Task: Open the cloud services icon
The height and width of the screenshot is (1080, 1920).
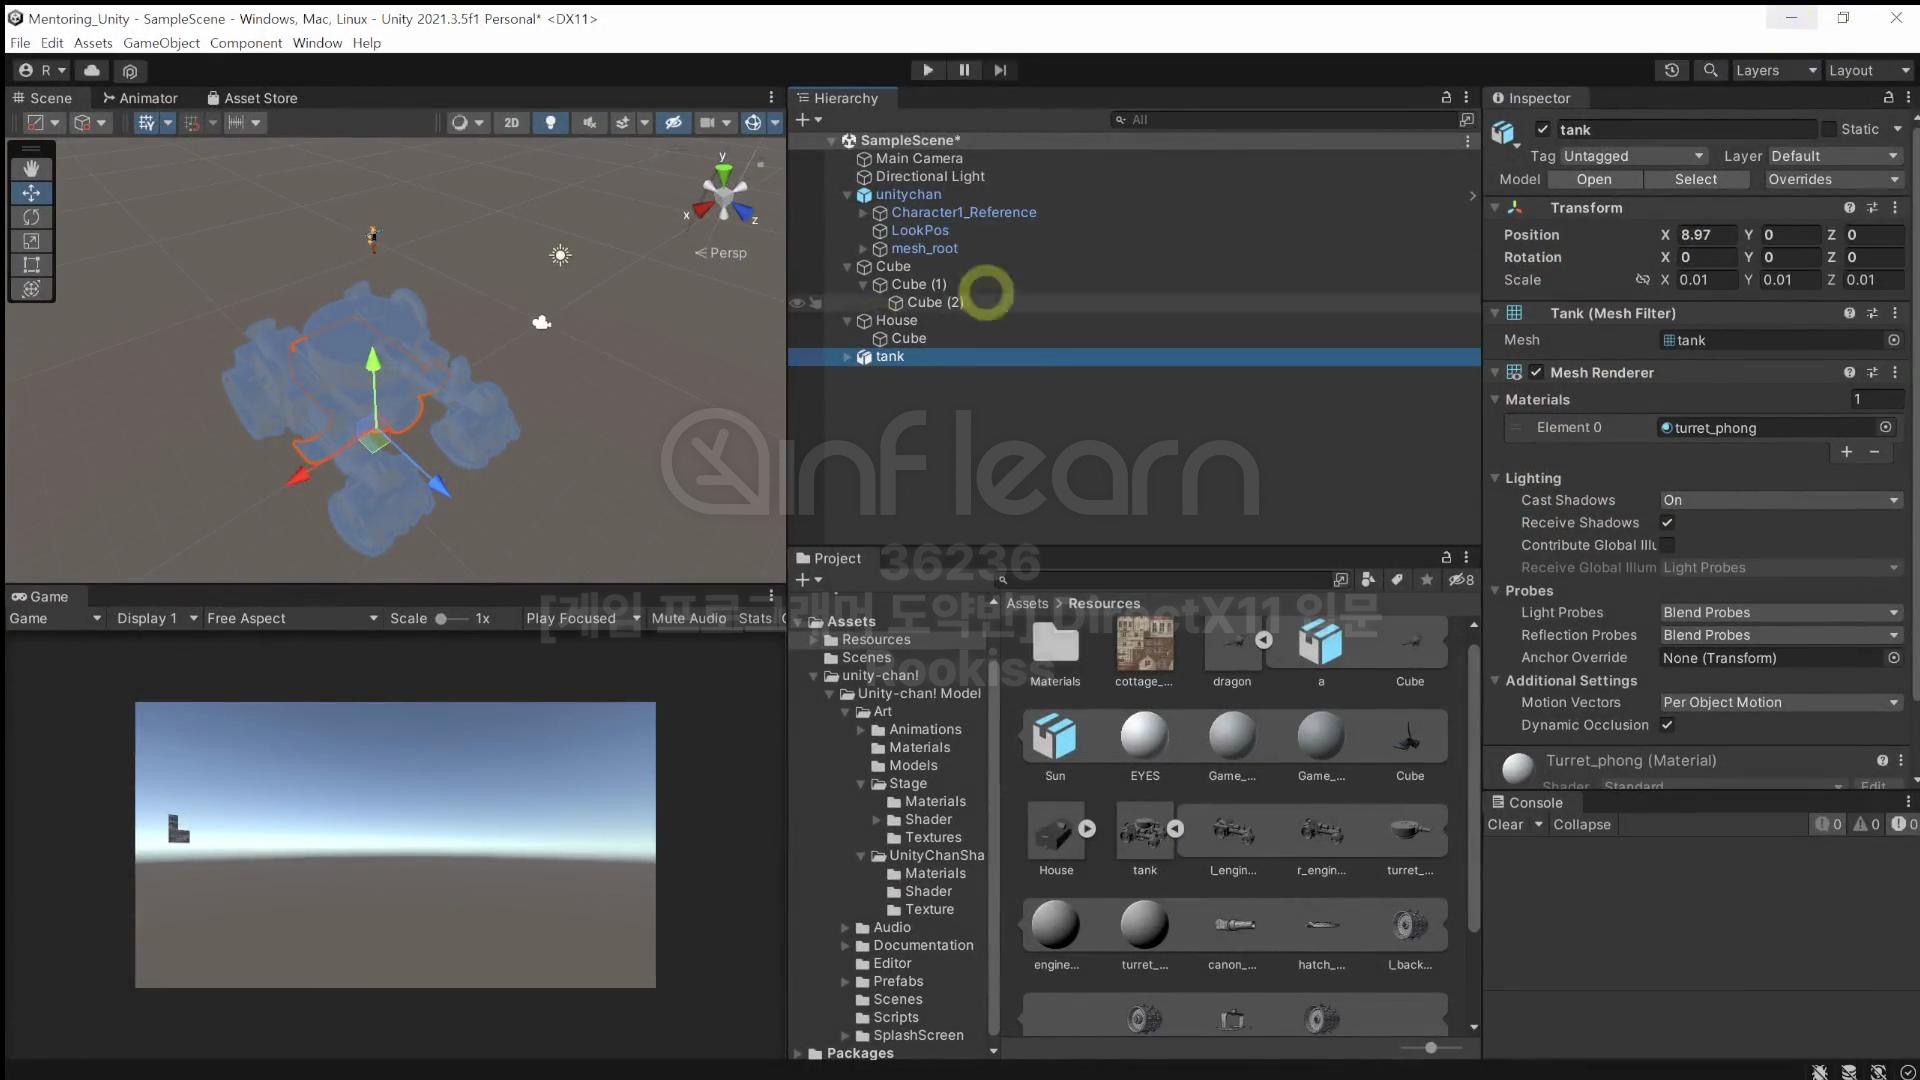Action: (92, 70)
